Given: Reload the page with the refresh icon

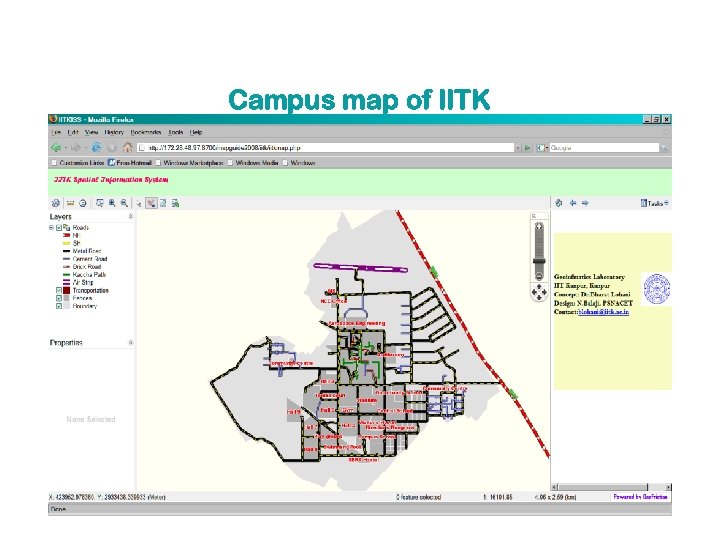Looking at the screenshot, I should pyautogui.click(x=96, y=147).
